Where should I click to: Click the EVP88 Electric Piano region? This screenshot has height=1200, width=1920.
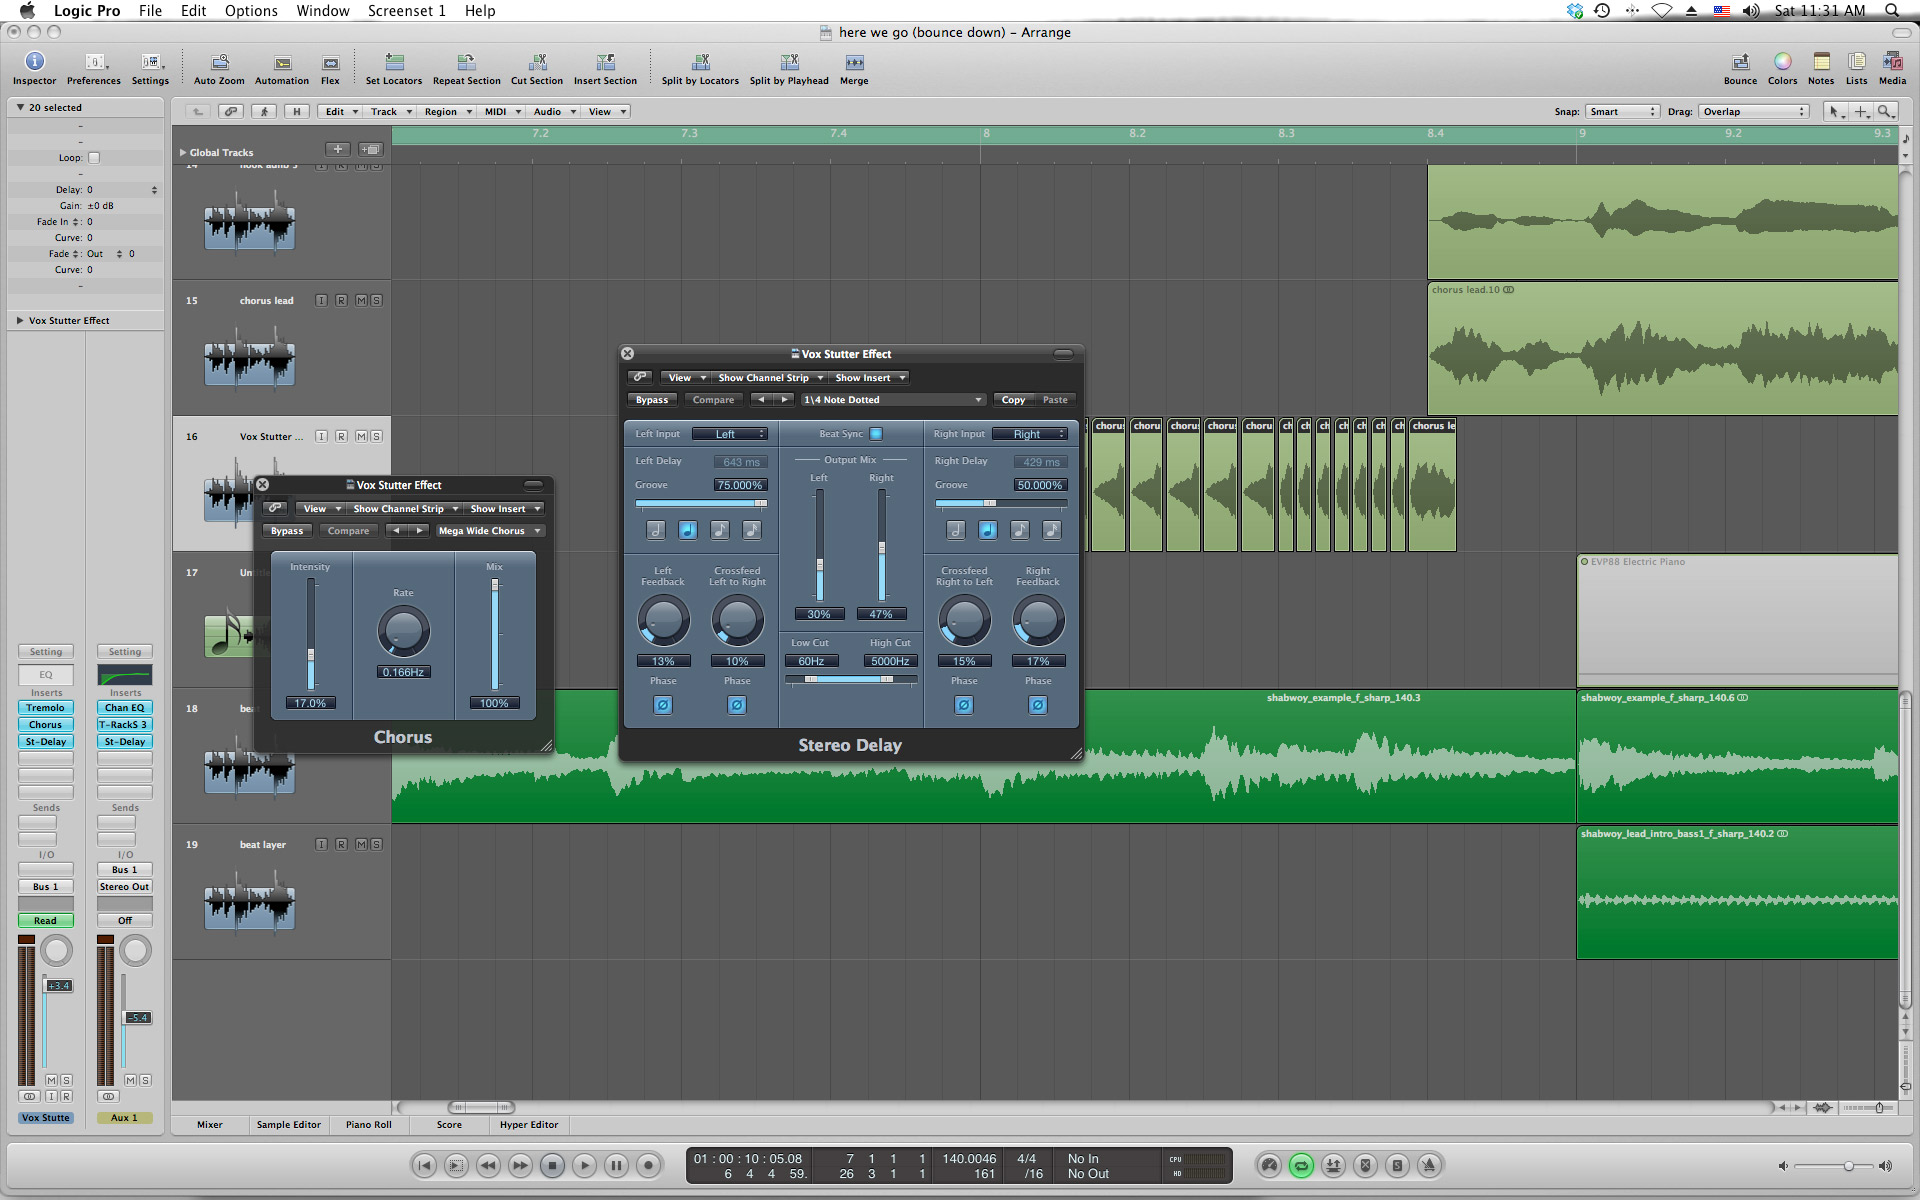(1738, 620)
